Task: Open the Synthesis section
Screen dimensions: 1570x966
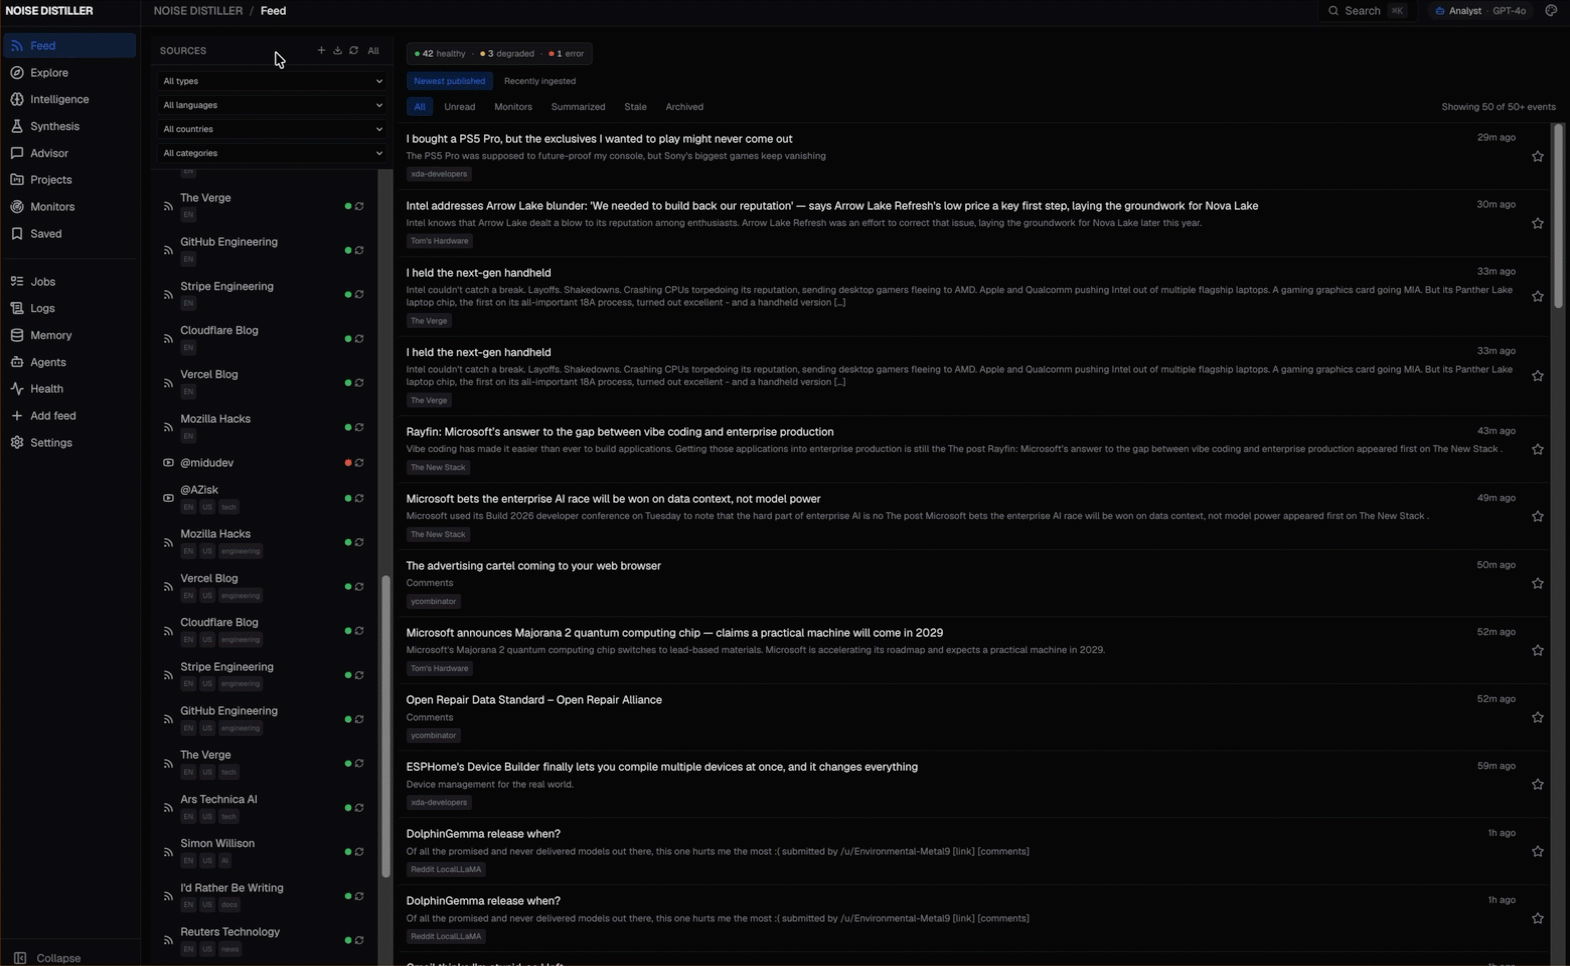Action: pos(68,127)
